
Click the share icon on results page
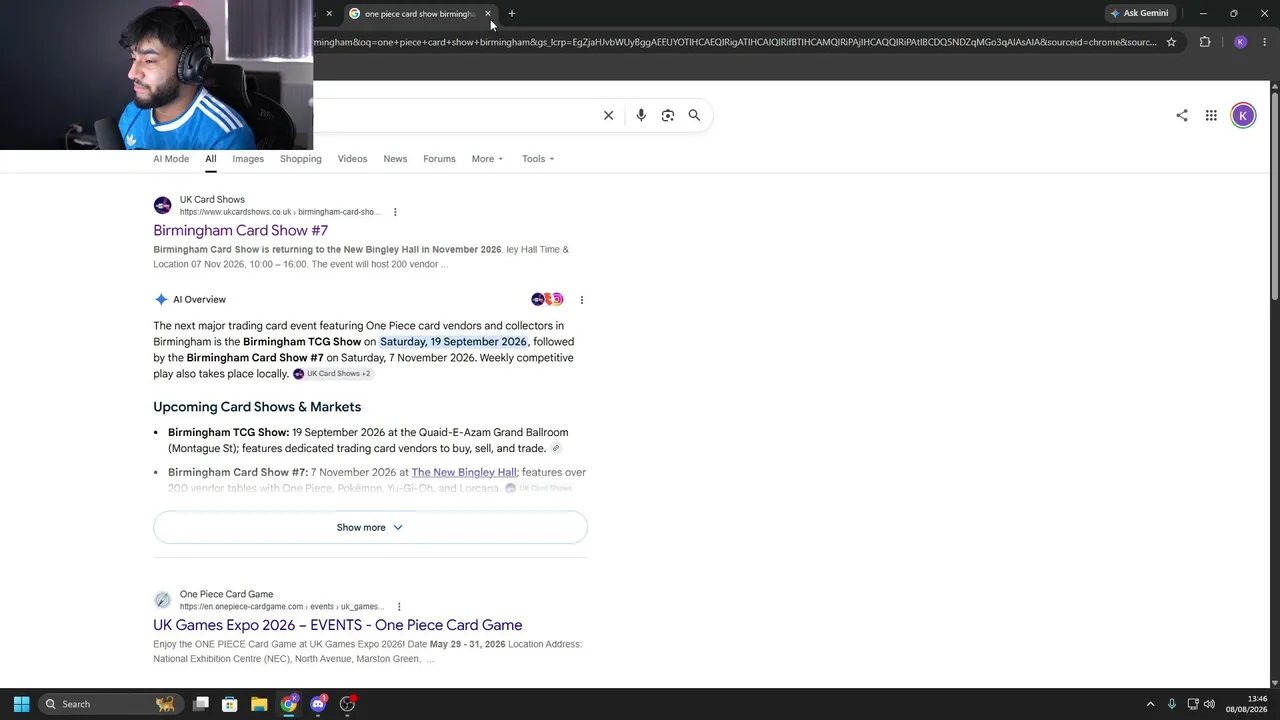tap(1182, 115)
